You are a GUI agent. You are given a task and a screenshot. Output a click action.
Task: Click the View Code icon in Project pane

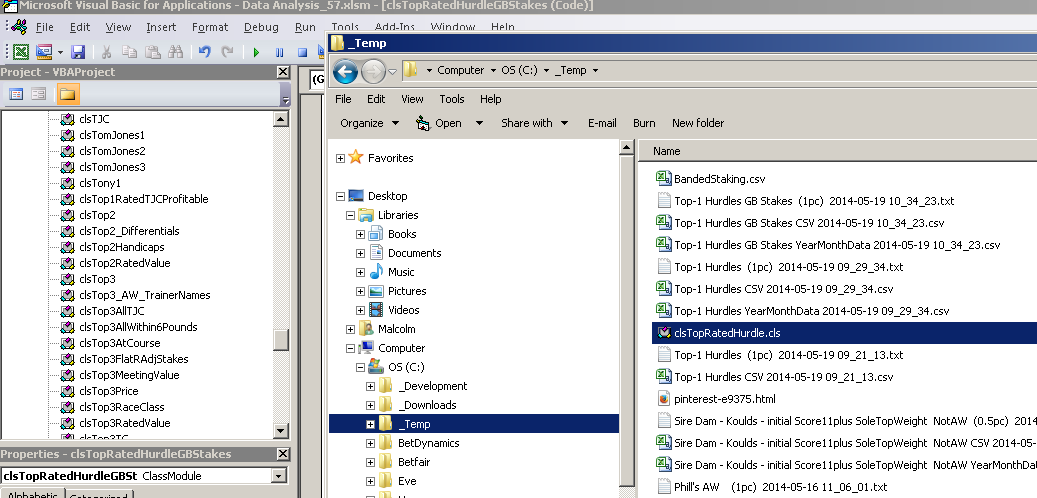pos(16,94)
